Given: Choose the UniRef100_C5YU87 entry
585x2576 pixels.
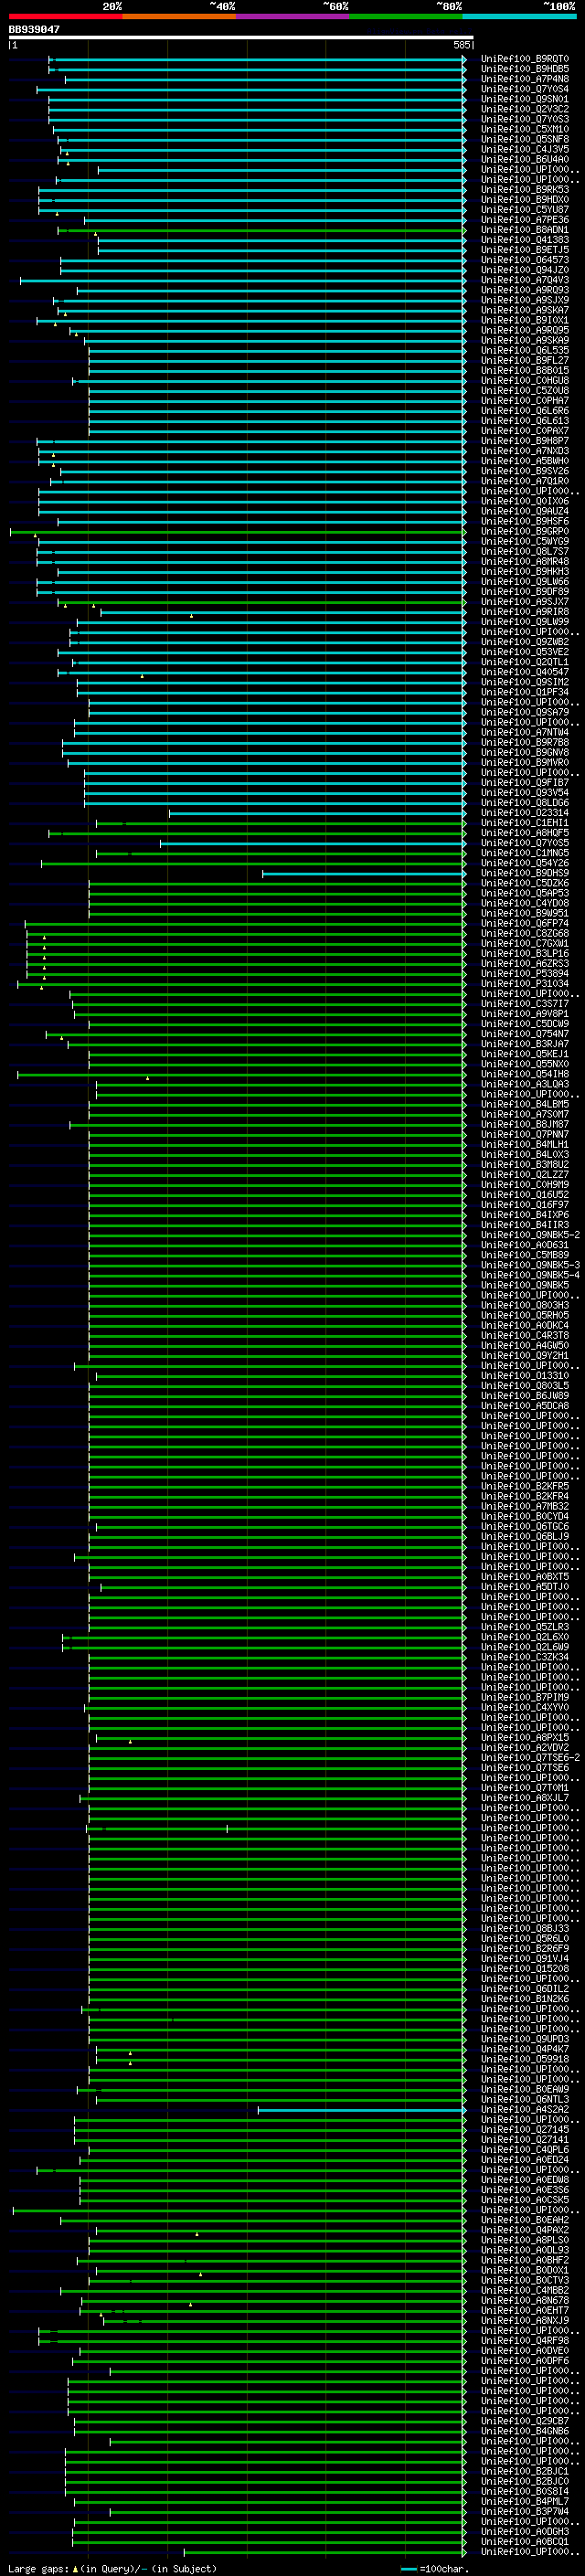Looking at the screenshot, I should tap(524, 210).
